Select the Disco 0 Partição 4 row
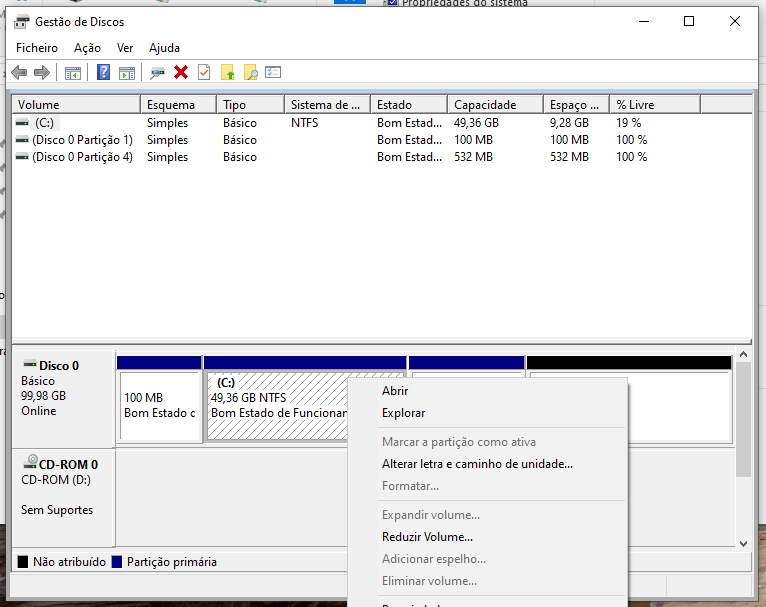Viewport: 766px width, 607px height. [82, 157]
